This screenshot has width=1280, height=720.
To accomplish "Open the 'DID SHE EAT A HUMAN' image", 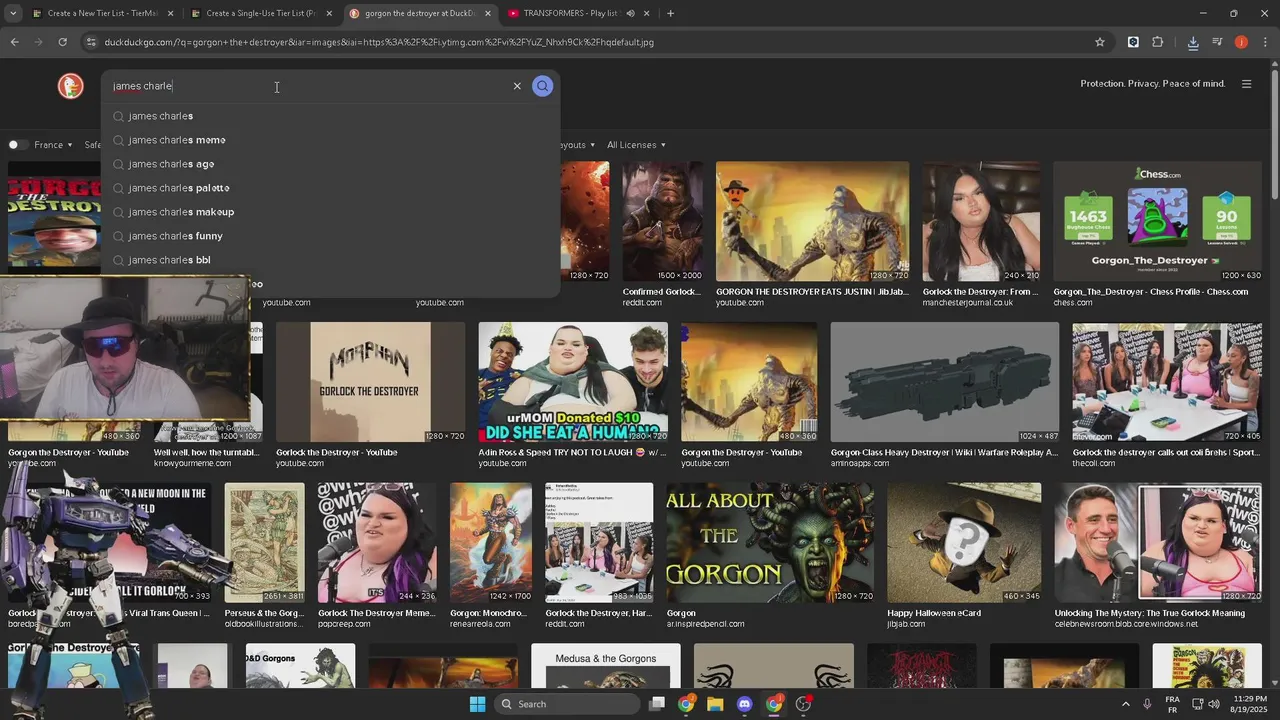I will [x=573, y=382].
